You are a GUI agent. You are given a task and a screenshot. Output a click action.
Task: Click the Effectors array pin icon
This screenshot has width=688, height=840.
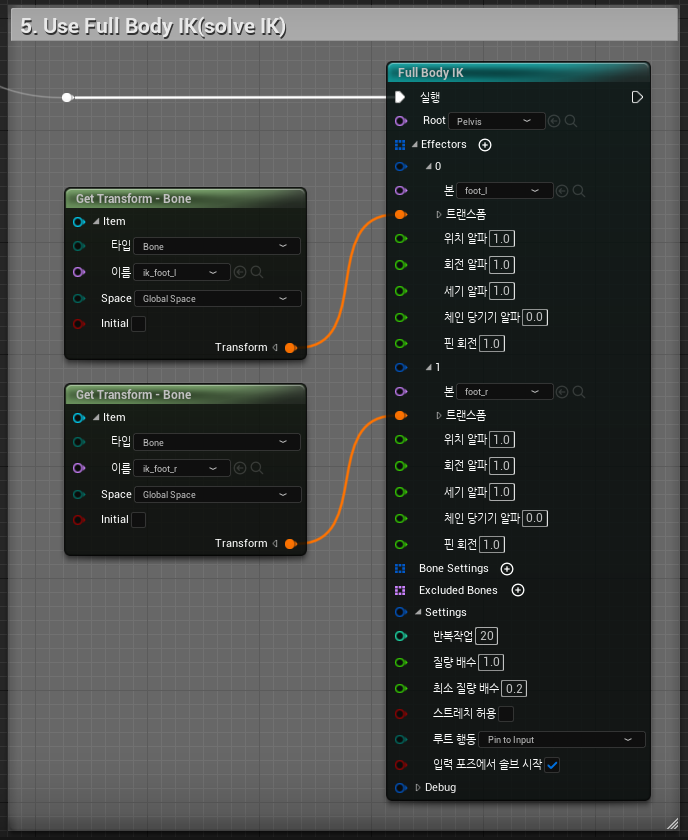tap(400, 145)
